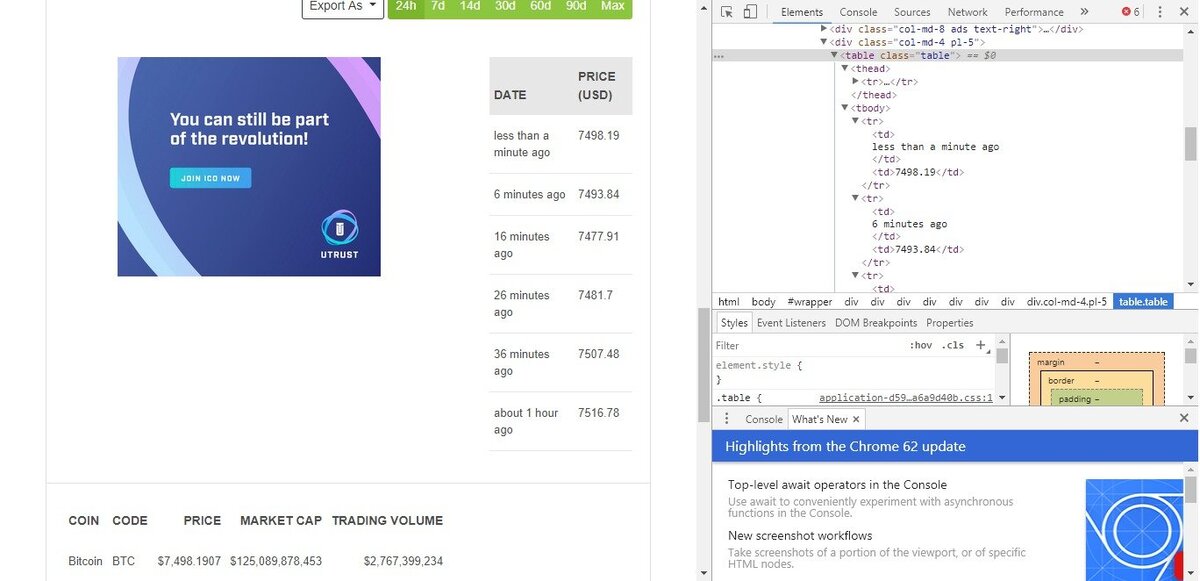Open the Sources tab
This screenshot has width=1200, height=581.
[x=912, y=12]
